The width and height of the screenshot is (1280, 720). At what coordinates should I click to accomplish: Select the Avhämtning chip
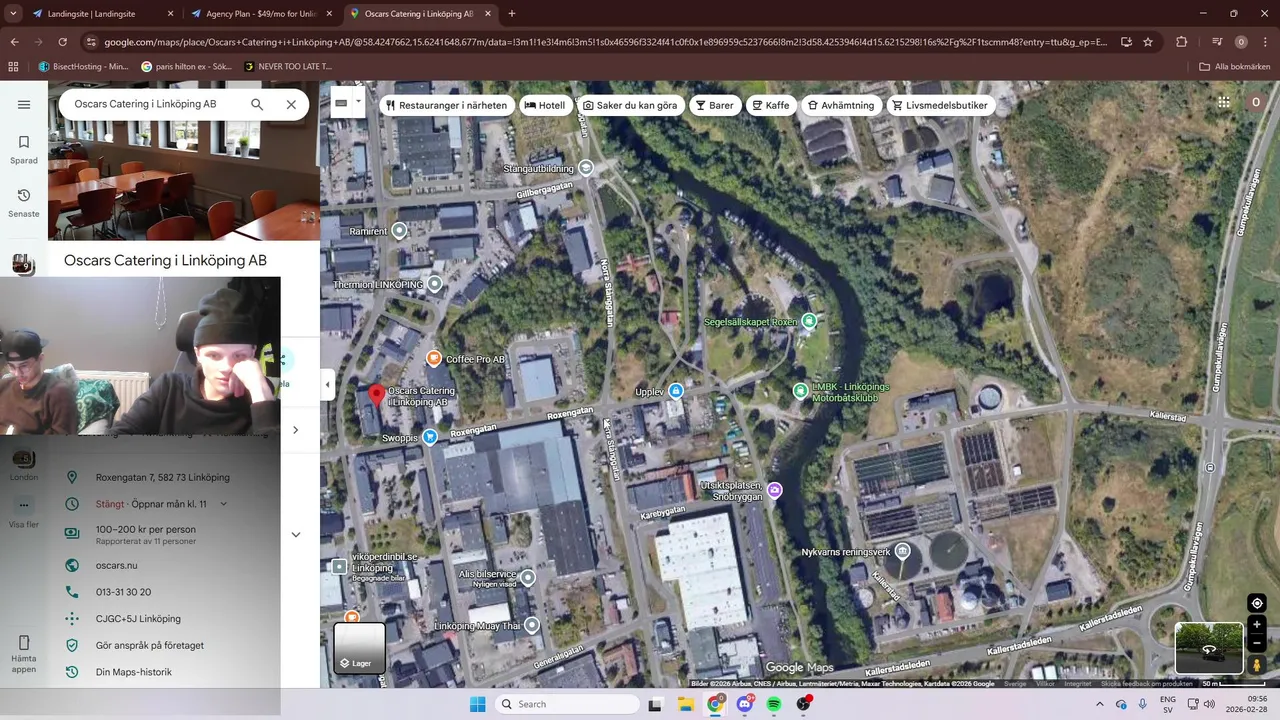coord(841,105)
